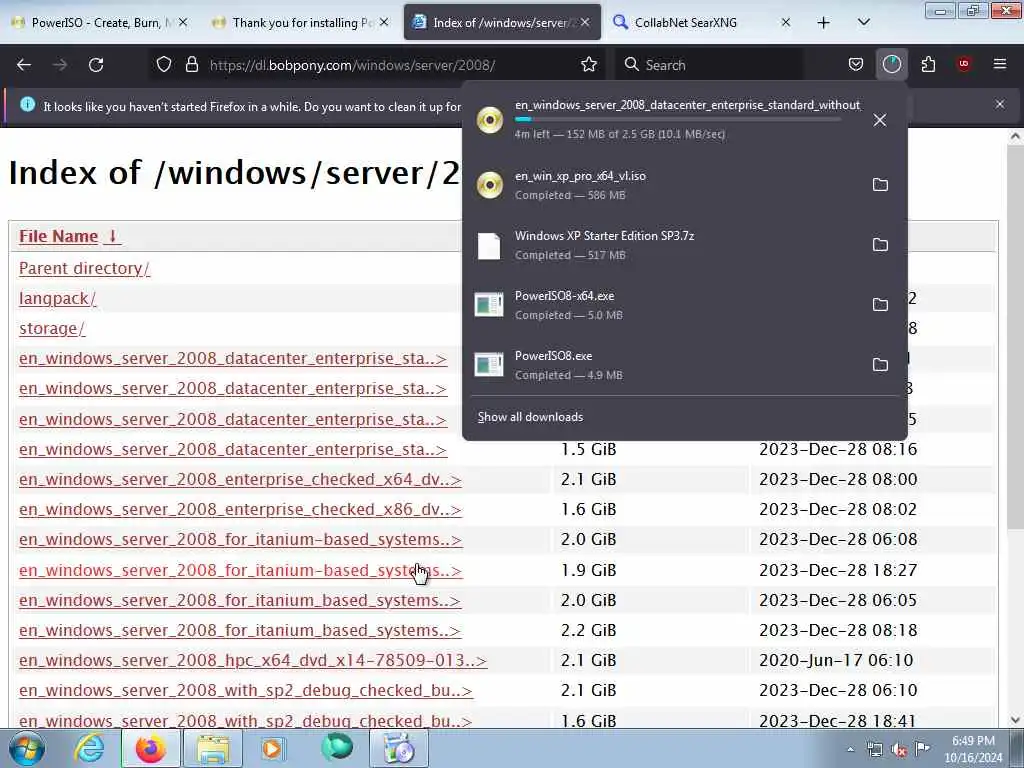This screenshot has width=1024, height=768.
Task: Open Windows Media Player from taskbar
Action: [274, 749]
